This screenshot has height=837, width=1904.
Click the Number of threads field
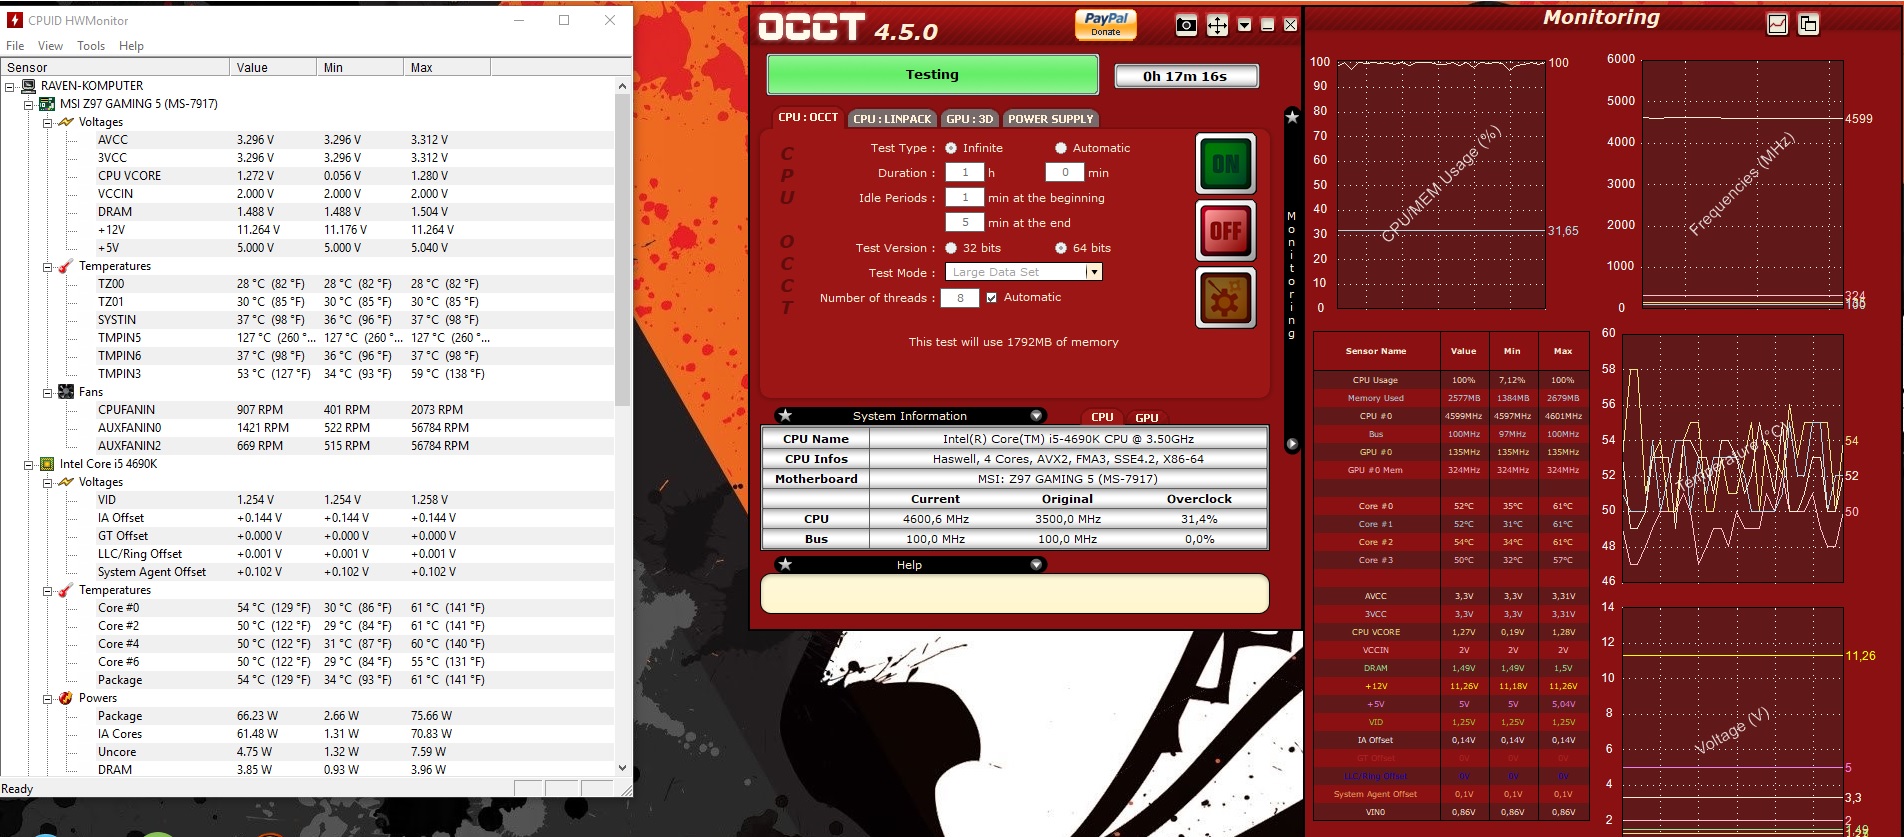960,297
